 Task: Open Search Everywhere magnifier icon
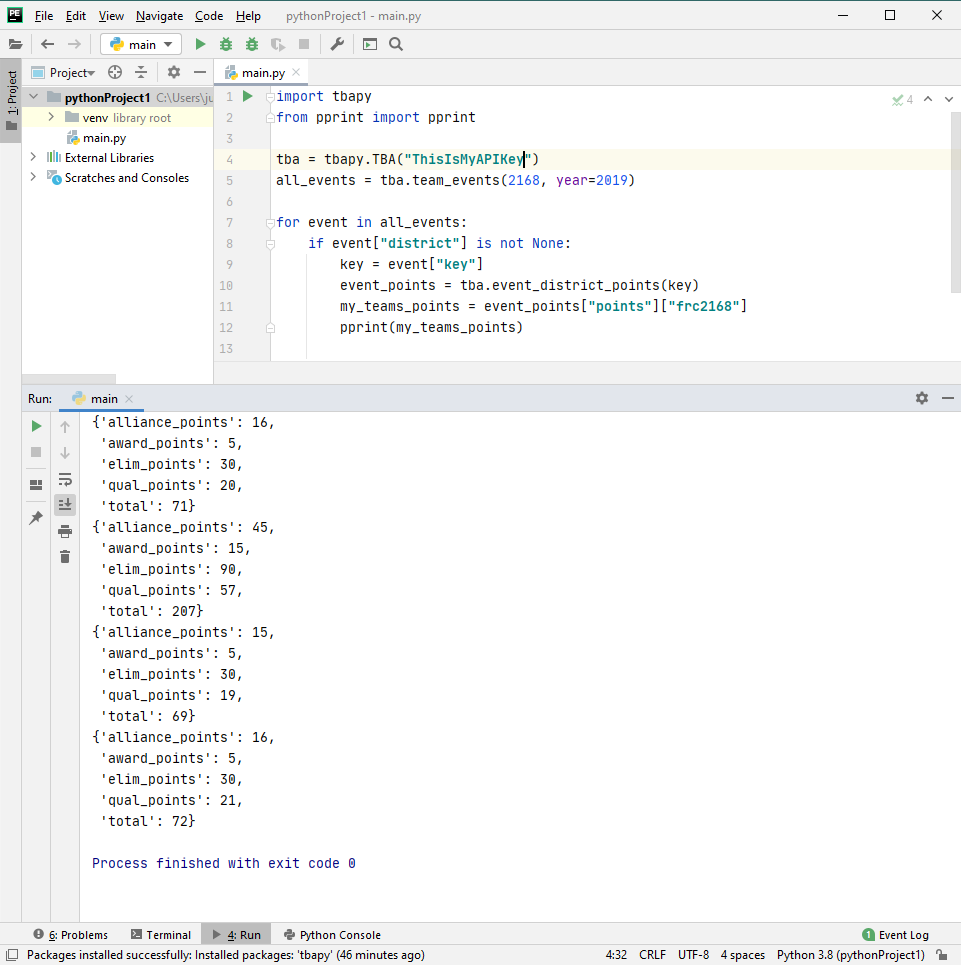396,44
